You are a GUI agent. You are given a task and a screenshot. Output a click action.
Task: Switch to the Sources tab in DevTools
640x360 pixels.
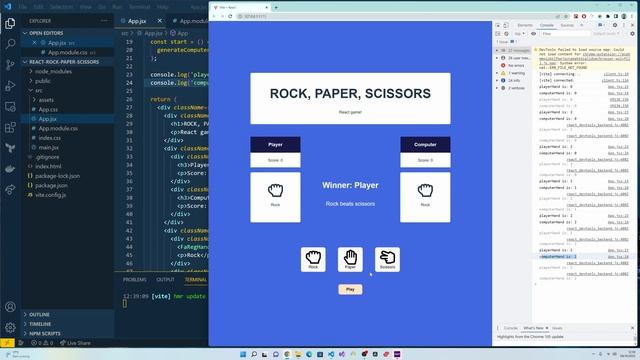click(567, 25)
